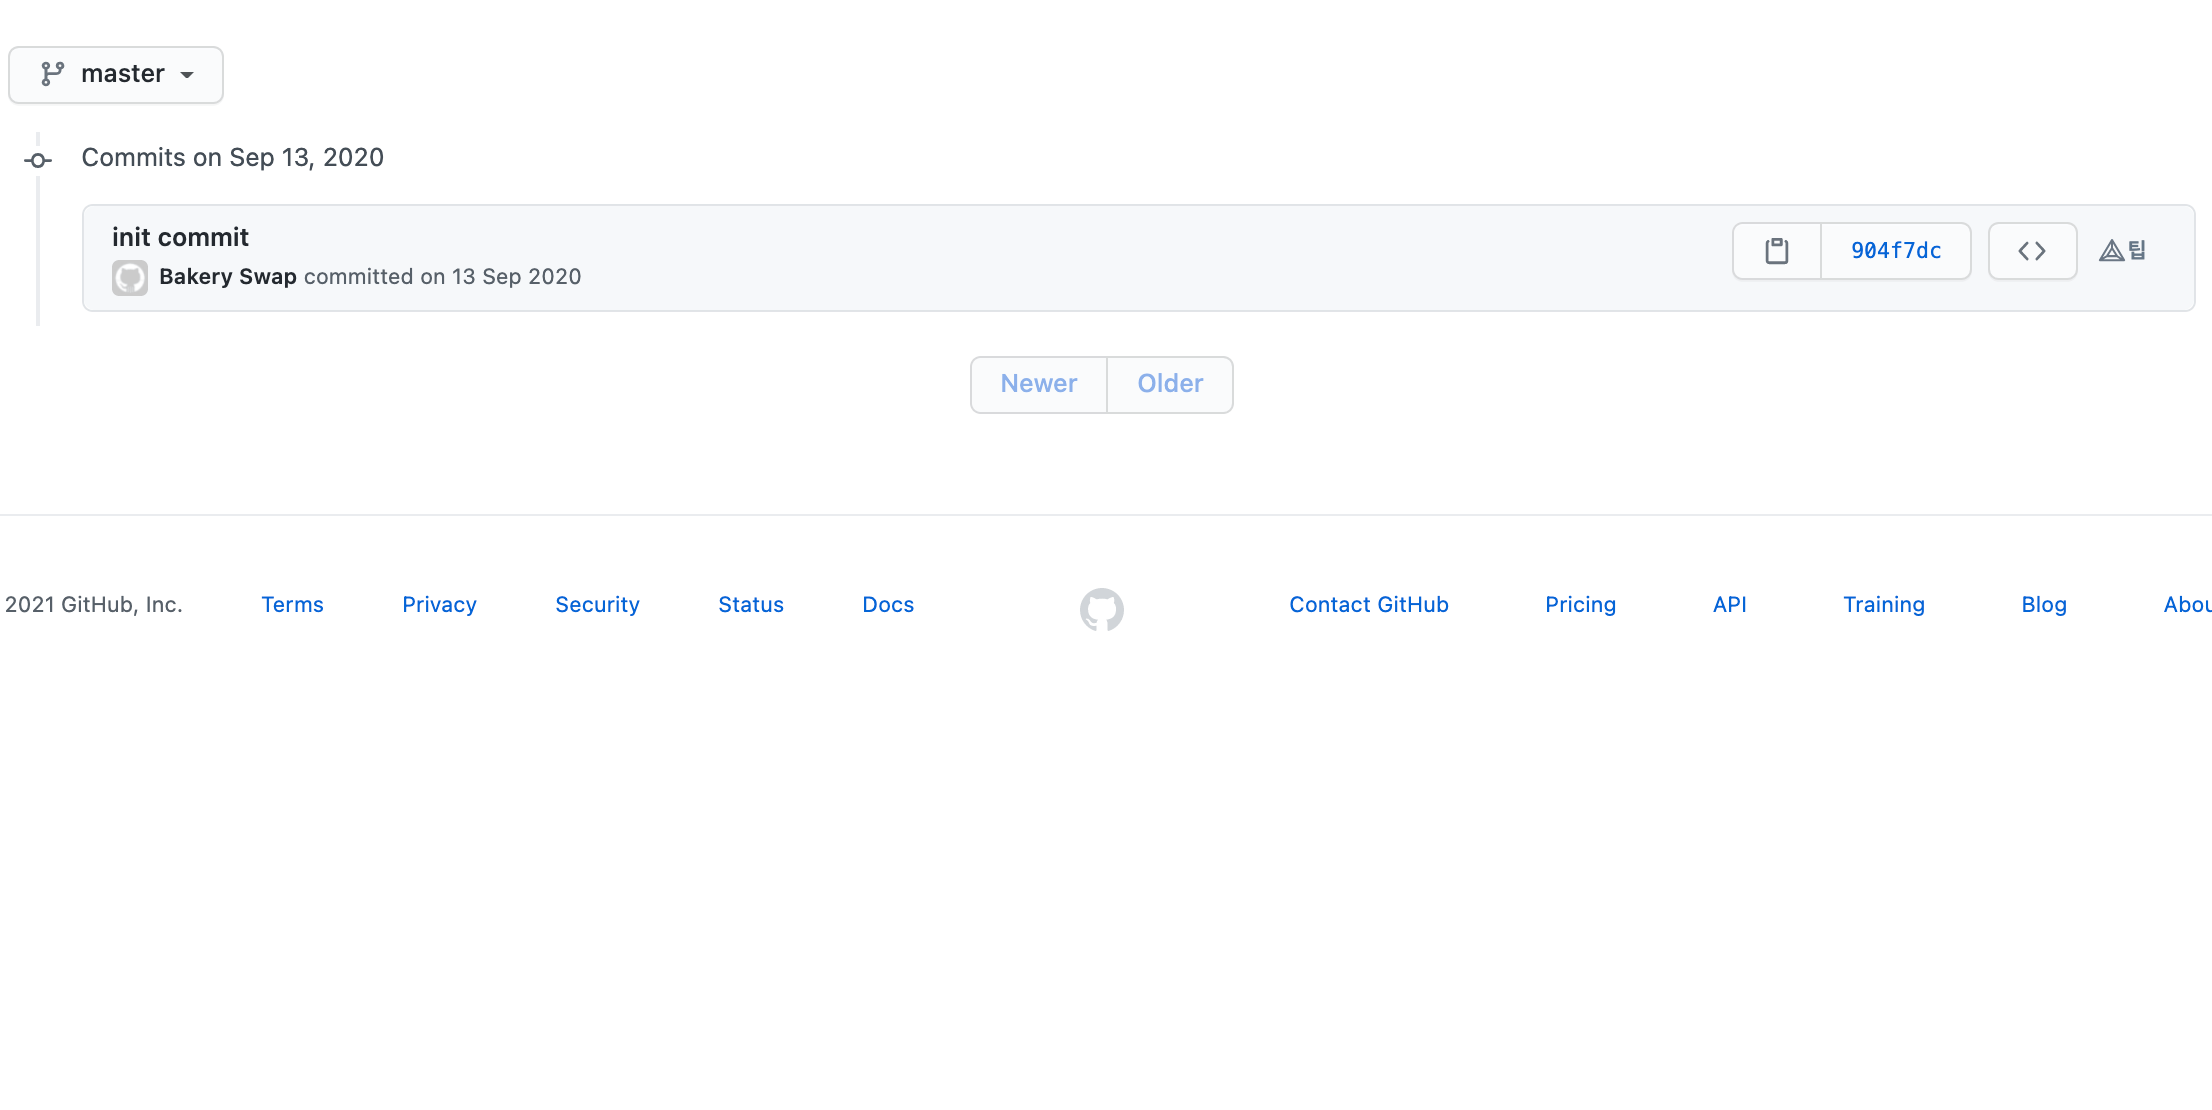This screenshot has width=2212, height=1110.
Task: Visit the Pricing footer link
Action: 1580,605
